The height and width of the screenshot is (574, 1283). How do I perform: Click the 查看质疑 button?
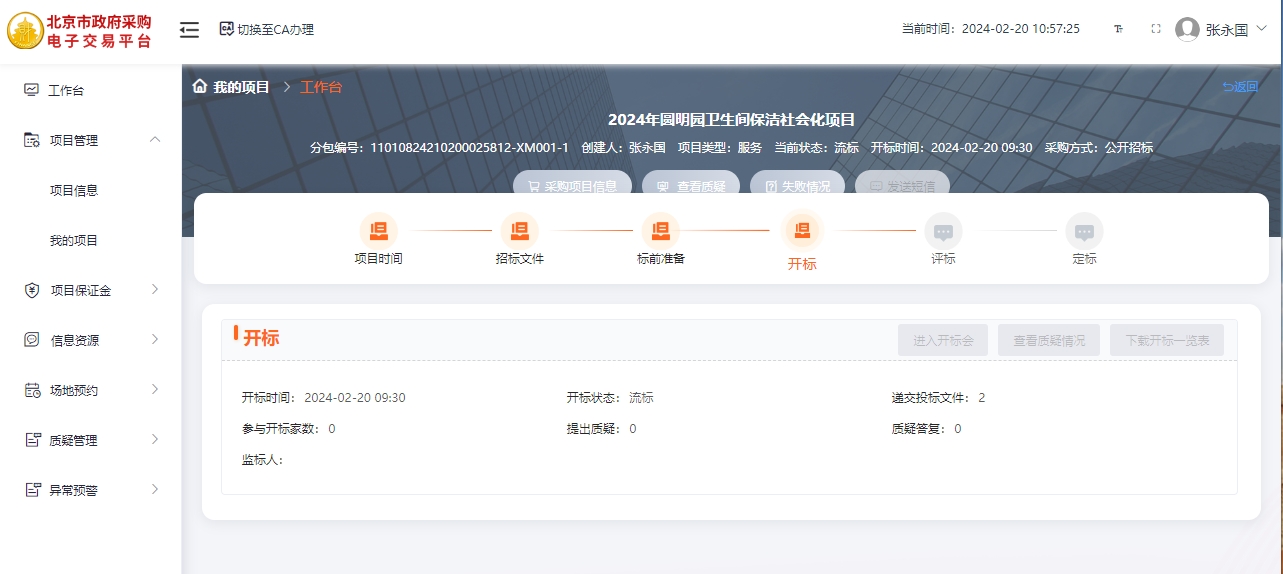point(692,185)
